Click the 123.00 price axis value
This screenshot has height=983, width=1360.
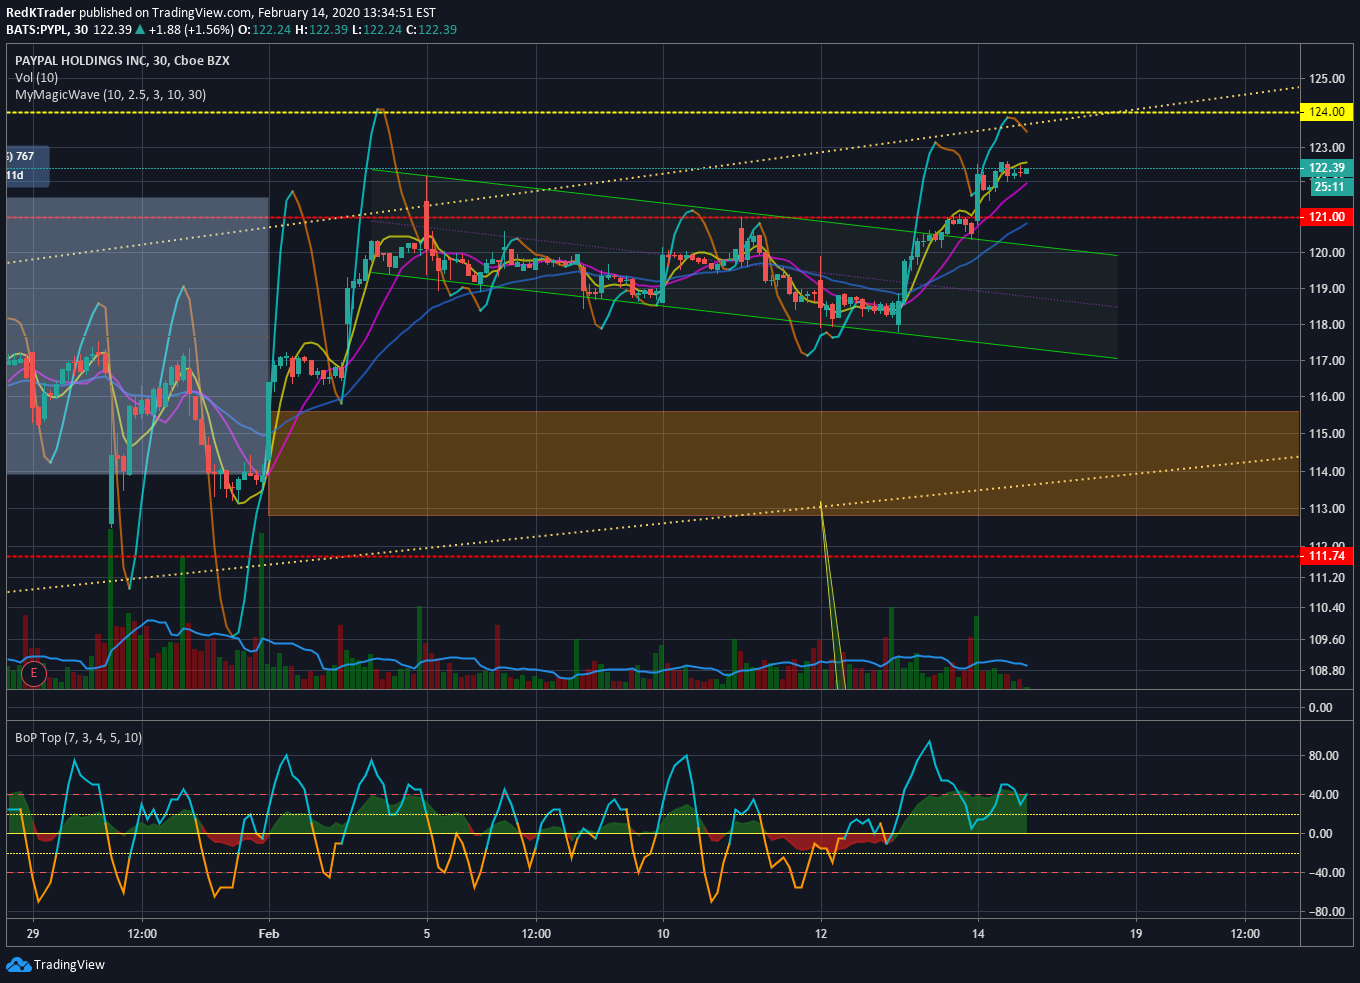tap(1326, 148)
